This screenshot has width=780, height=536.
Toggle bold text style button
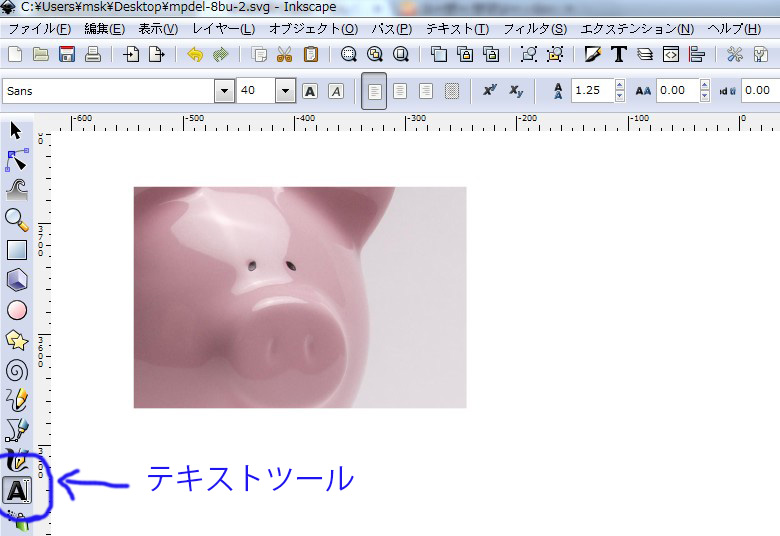tap(310, 91)
